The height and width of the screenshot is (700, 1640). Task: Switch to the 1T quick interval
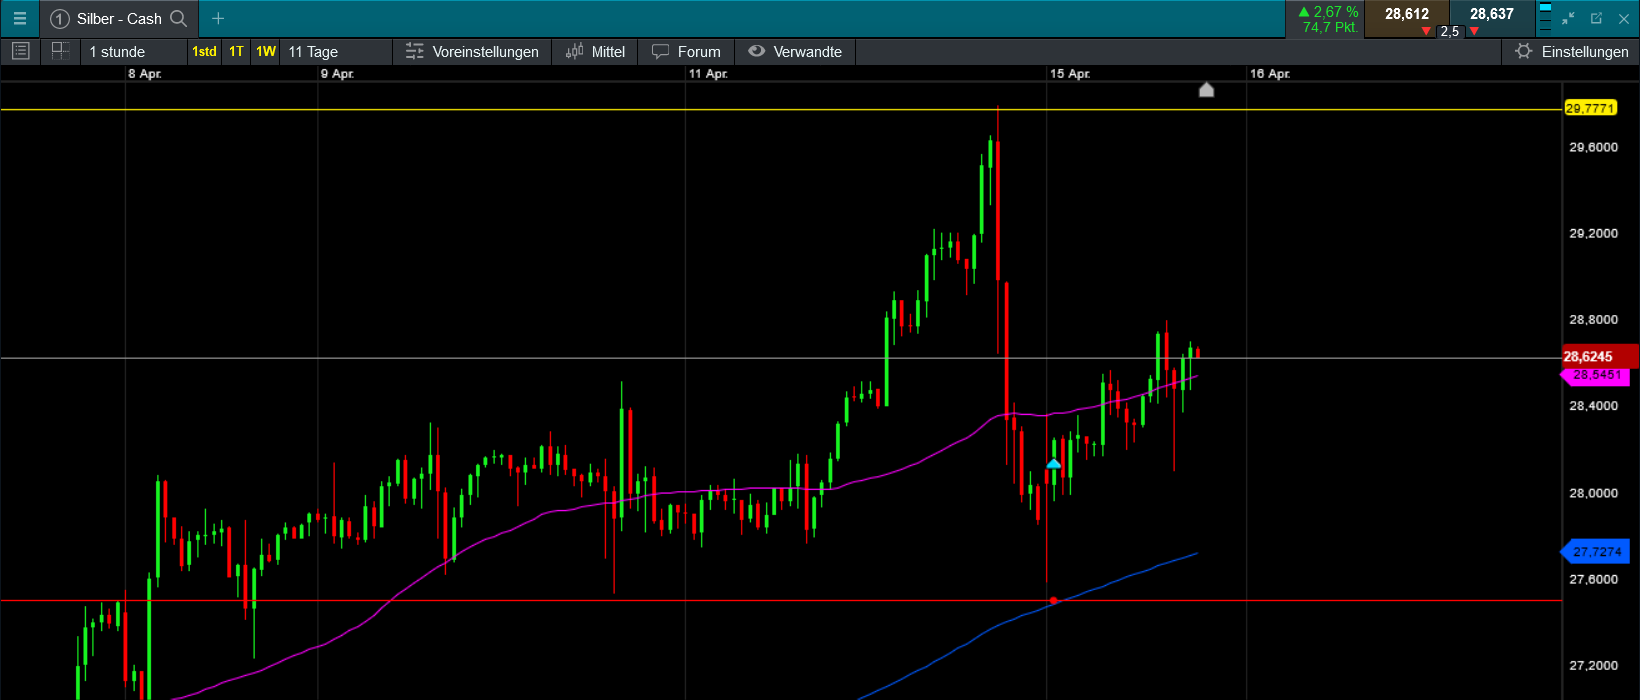point(236,51)
